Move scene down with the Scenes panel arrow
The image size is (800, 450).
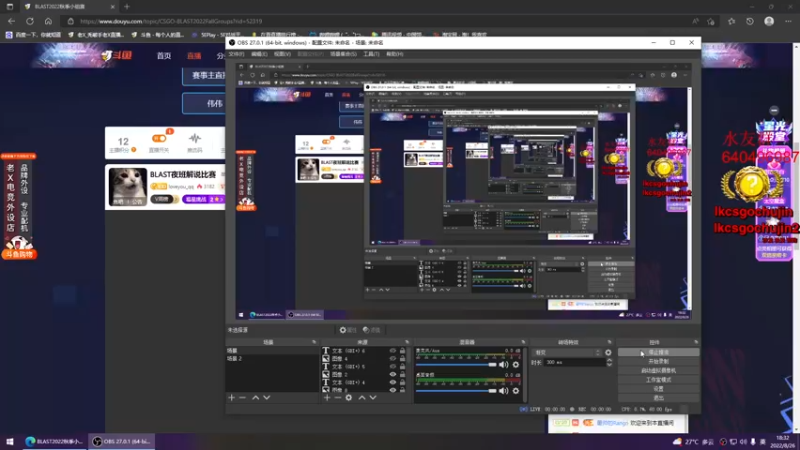pos(267,397)
